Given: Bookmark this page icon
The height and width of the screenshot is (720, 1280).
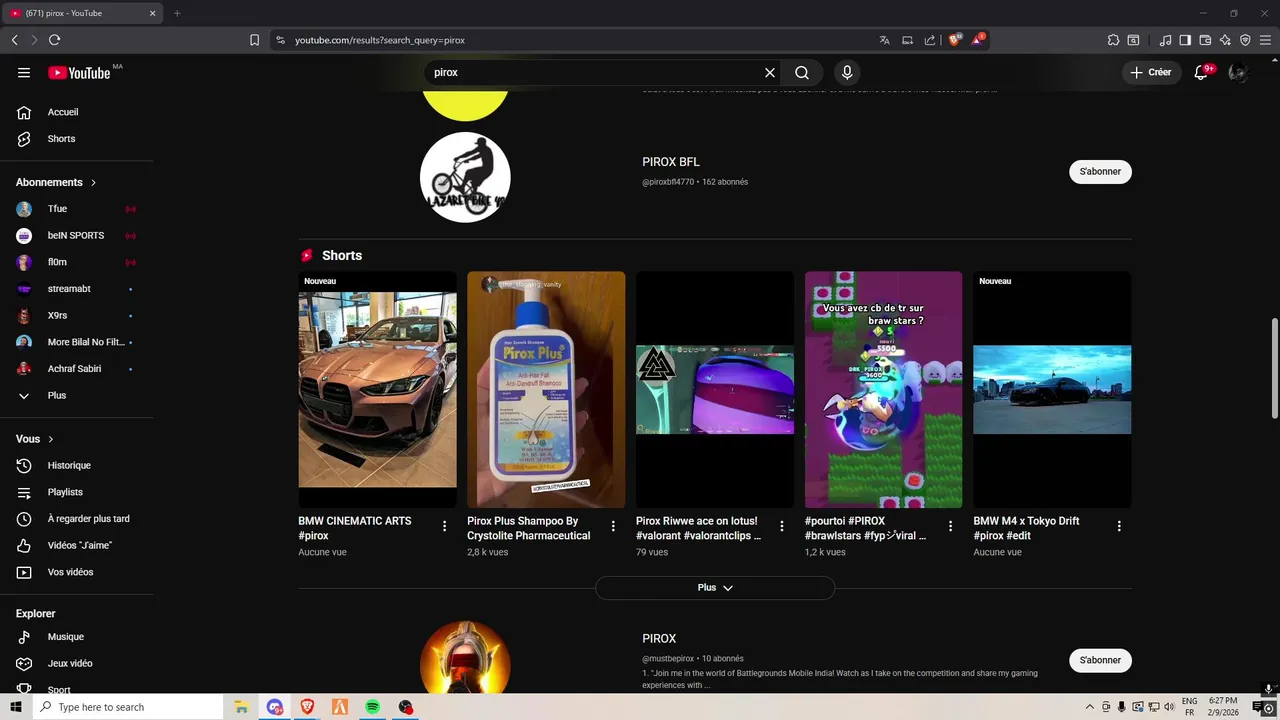Looking at the screenshot, I should (254, 40).
